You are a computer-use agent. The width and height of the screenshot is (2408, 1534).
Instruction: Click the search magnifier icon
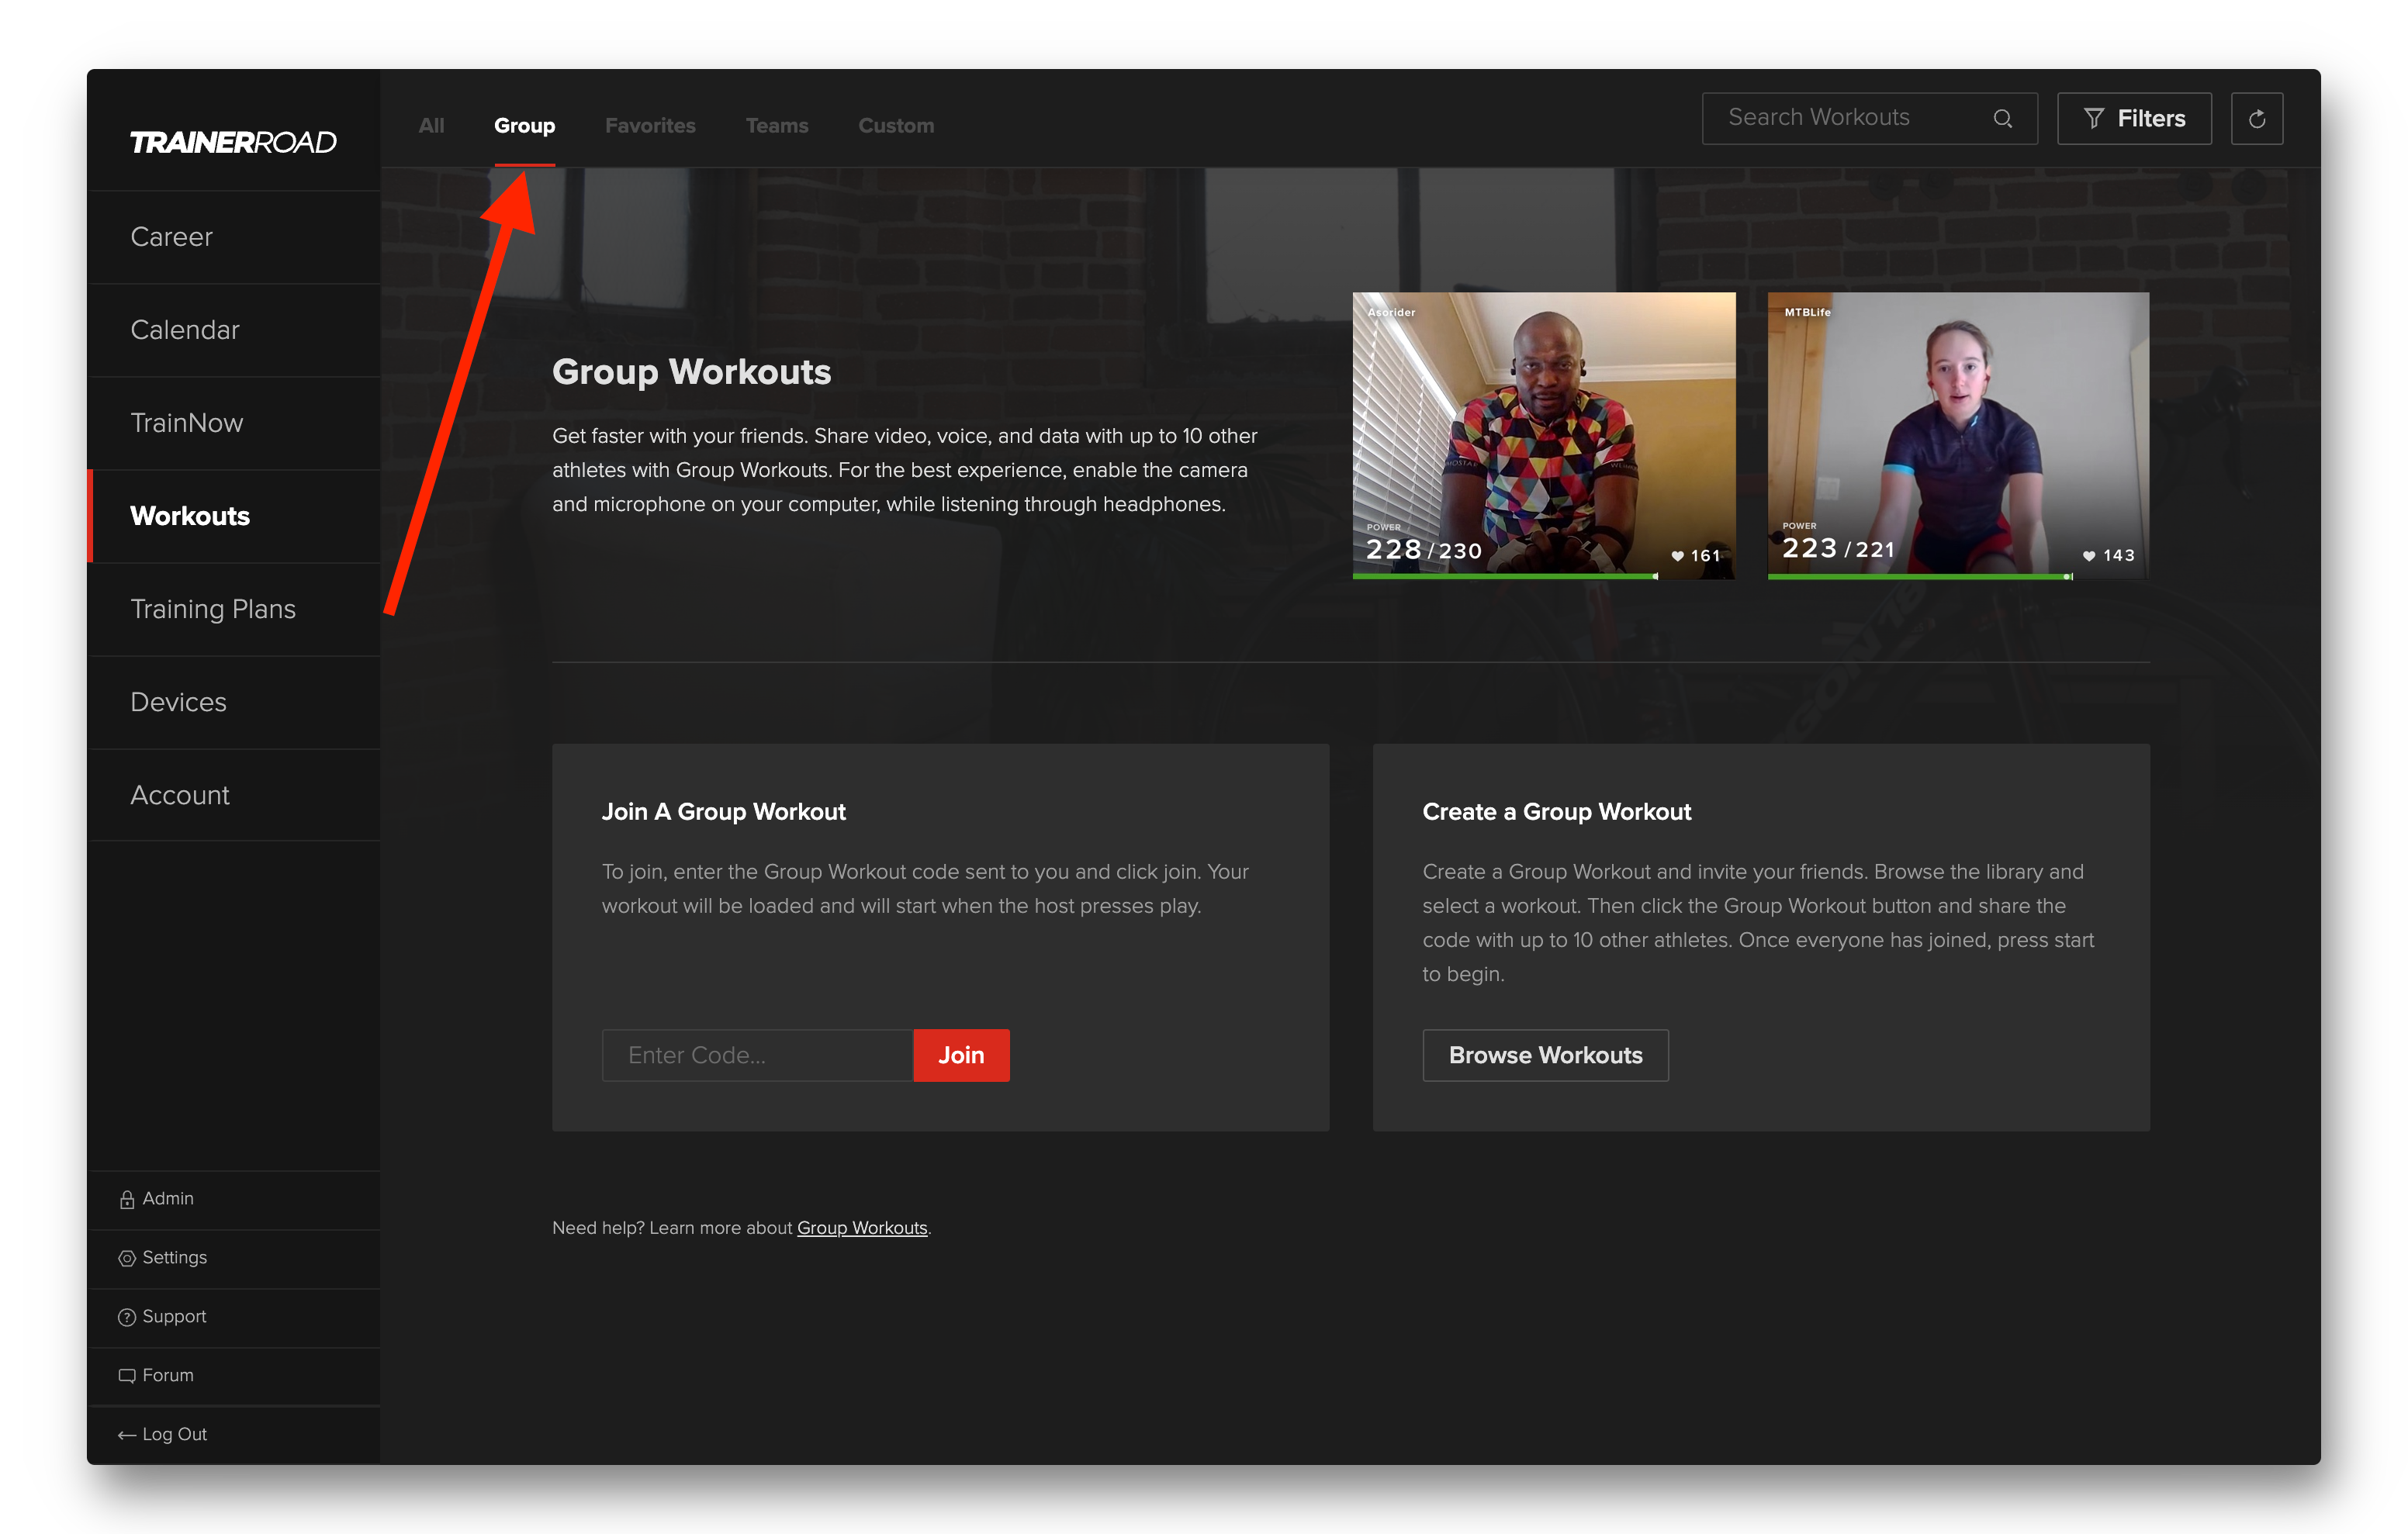(2002, 118)
